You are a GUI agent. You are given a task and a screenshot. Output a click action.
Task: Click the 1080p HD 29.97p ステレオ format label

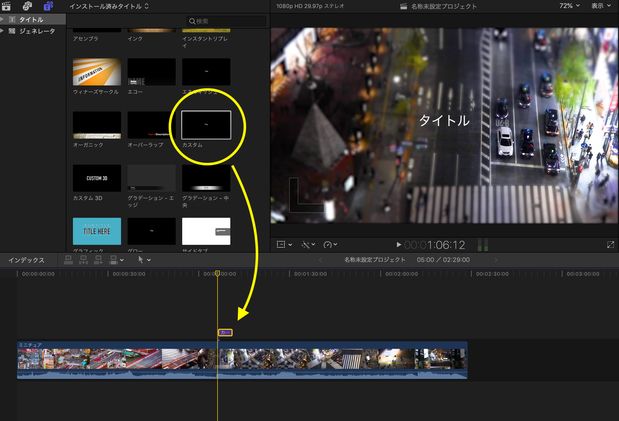tap(310, 6)
